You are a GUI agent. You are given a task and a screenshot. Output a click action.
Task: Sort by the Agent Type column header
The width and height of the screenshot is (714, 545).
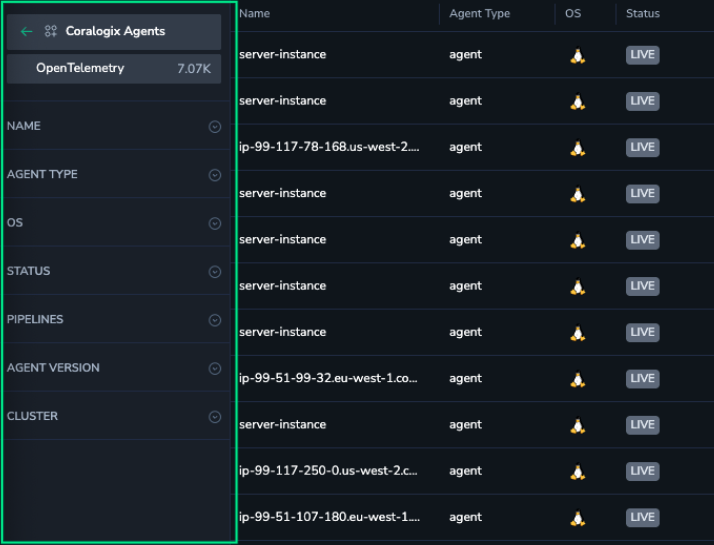tap(479, 14)
